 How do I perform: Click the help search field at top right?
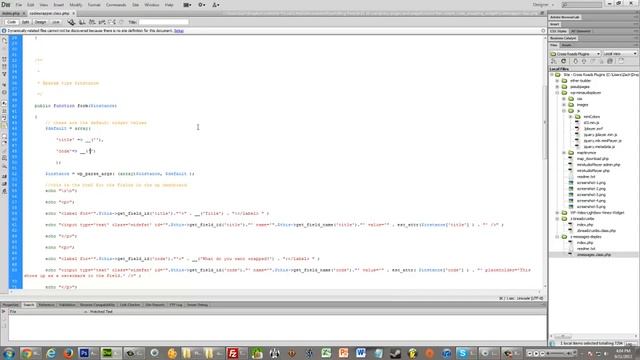tap(582, 5)
